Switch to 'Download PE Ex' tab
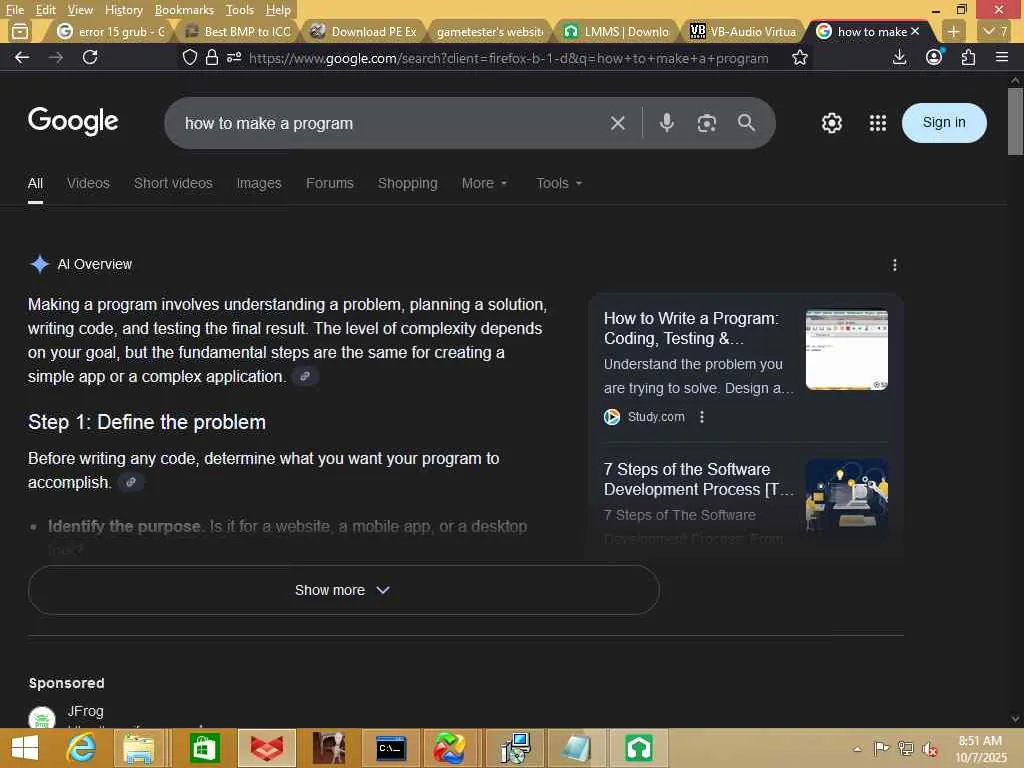The width and height of the screenshot is (1024, 768). coord(364,31)
